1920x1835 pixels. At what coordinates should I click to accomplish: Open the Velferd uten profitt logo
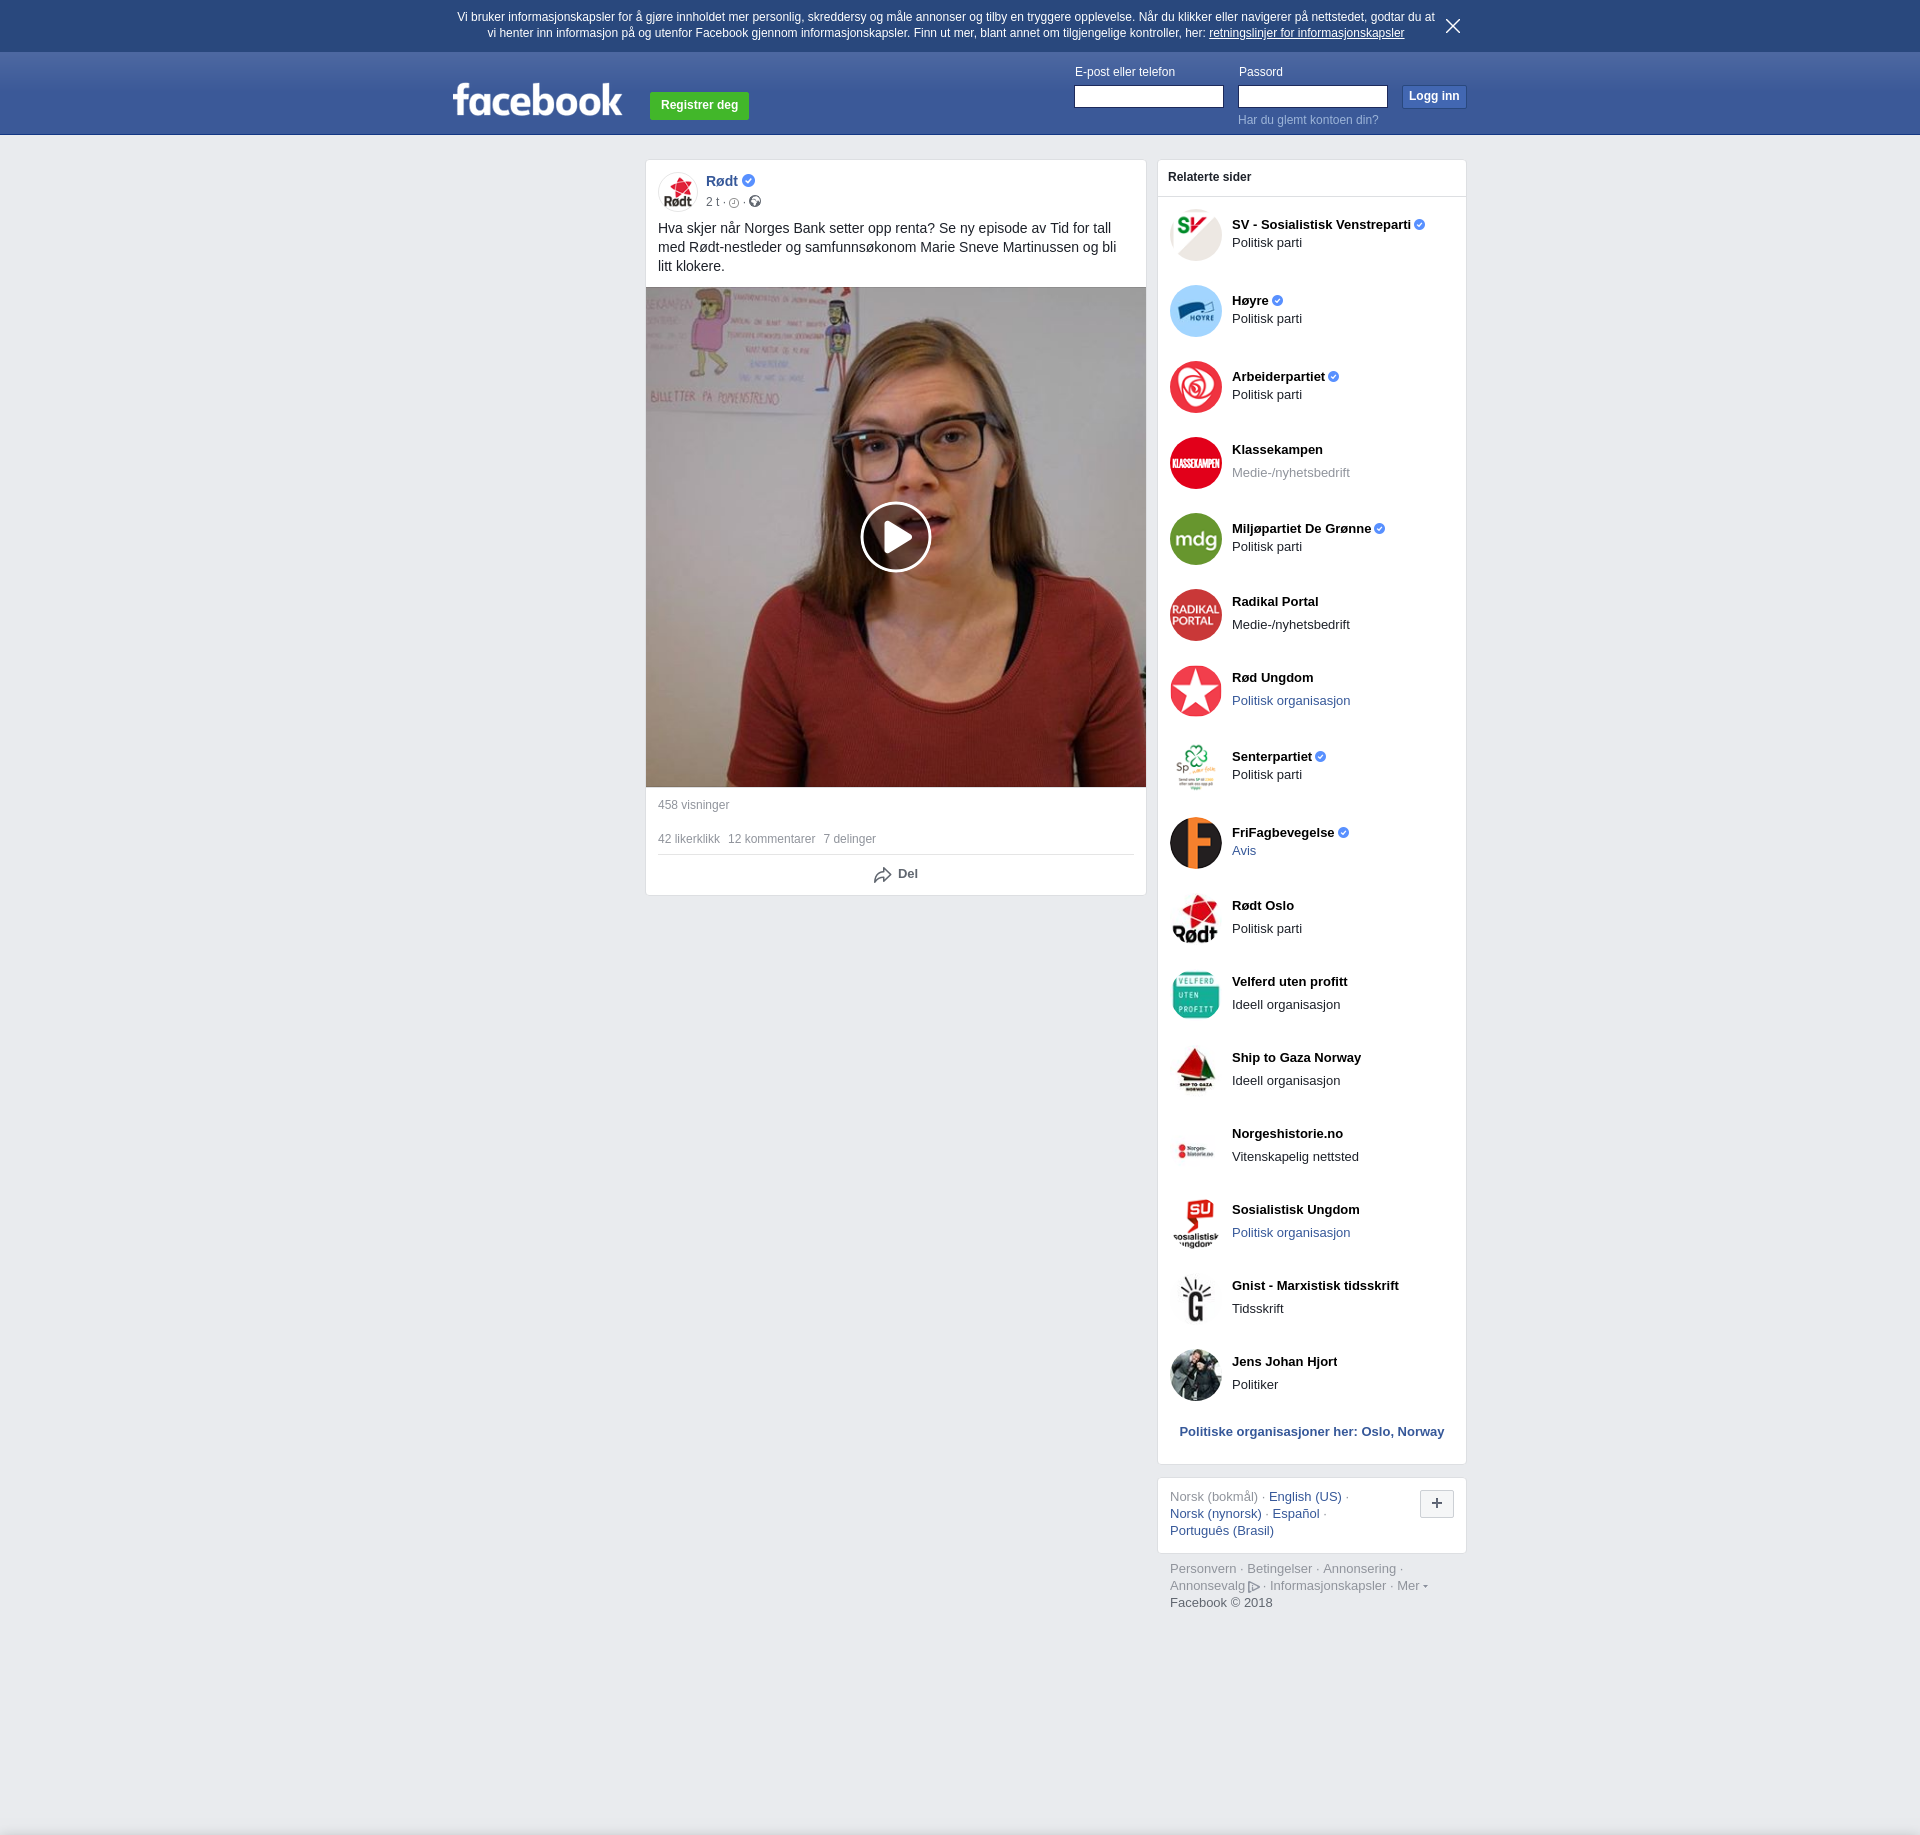click(1196, 995)
